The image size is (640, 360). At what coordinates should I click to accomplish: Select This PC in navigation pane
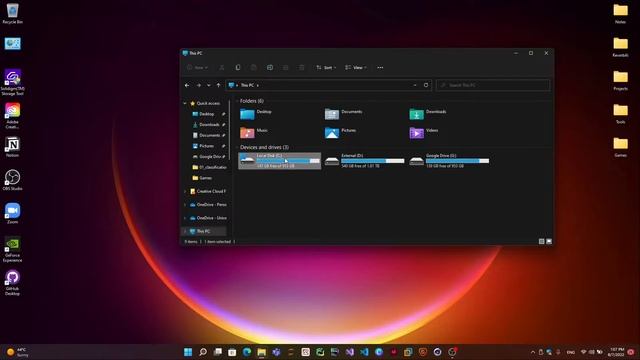[203, 231]
